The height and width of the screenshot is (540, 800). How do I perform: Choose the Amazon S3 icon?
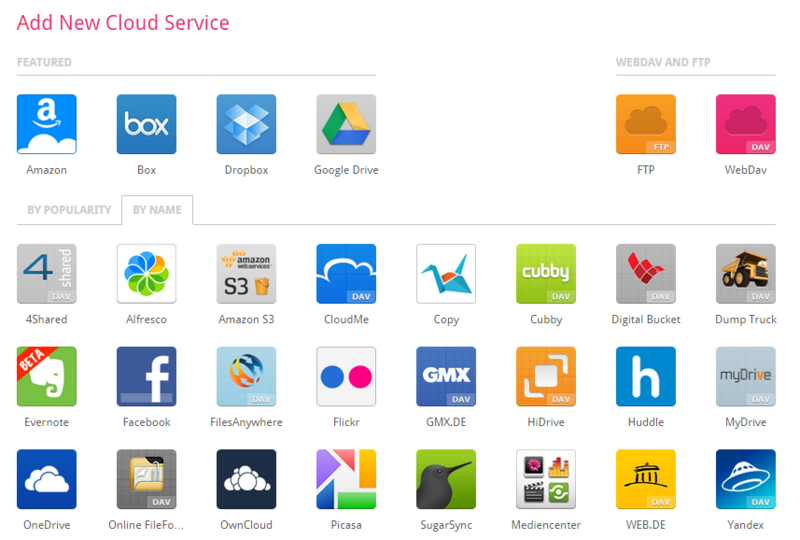tap(246, 274)
